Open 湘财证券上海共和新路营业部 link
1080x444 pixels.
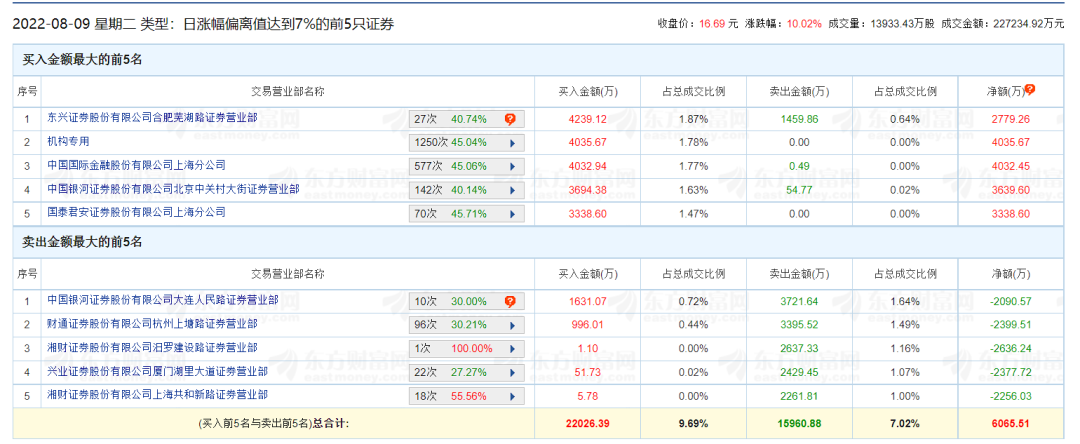pos(157,395)
